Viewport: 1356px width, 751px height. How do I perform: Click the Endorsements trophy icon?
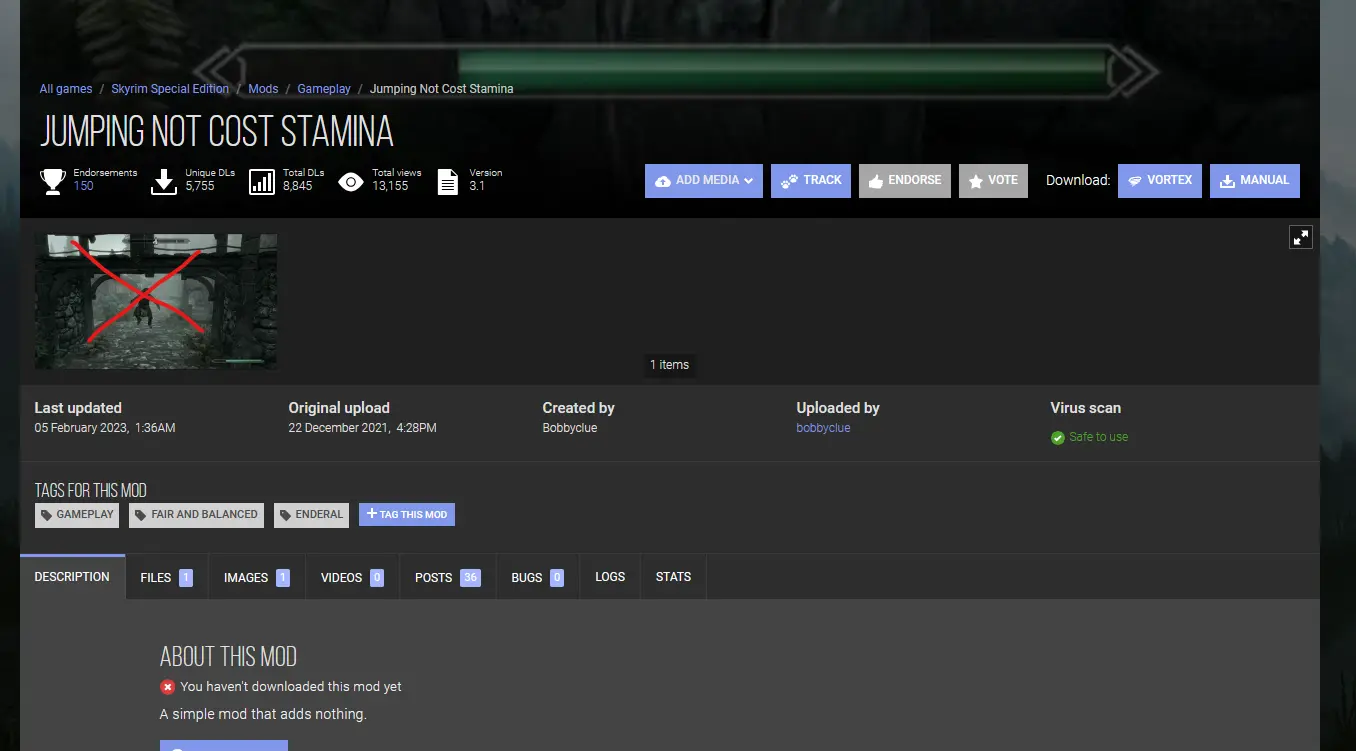pyautogui.click(x=53, y=181)
